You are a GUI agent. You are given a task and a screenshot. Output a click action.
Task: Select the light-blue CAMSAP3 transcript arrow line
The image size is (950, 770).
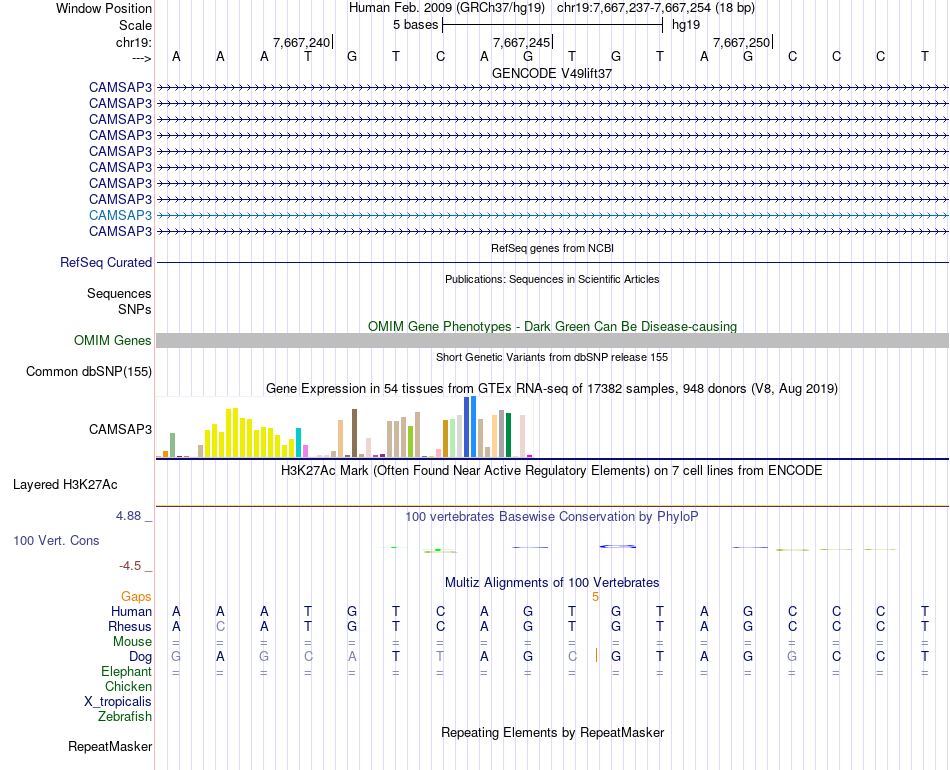552,216
